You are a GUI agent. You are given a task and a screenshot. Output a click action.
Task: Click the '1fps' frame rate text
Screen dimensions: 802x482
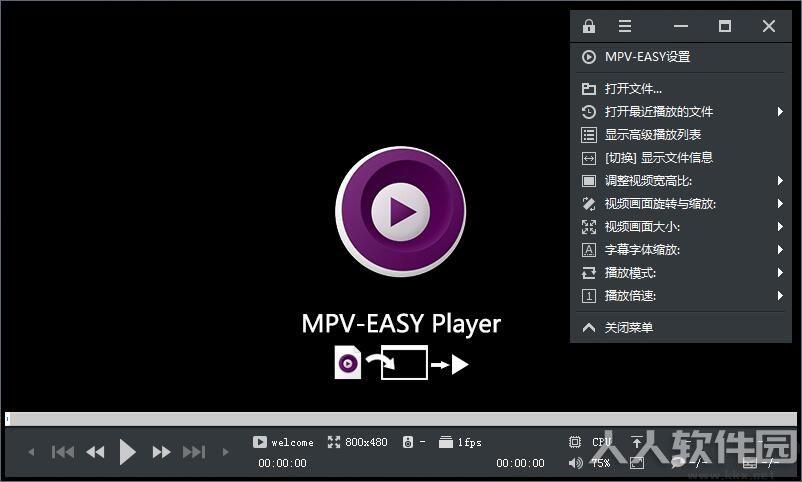click(x=470, y=443)
